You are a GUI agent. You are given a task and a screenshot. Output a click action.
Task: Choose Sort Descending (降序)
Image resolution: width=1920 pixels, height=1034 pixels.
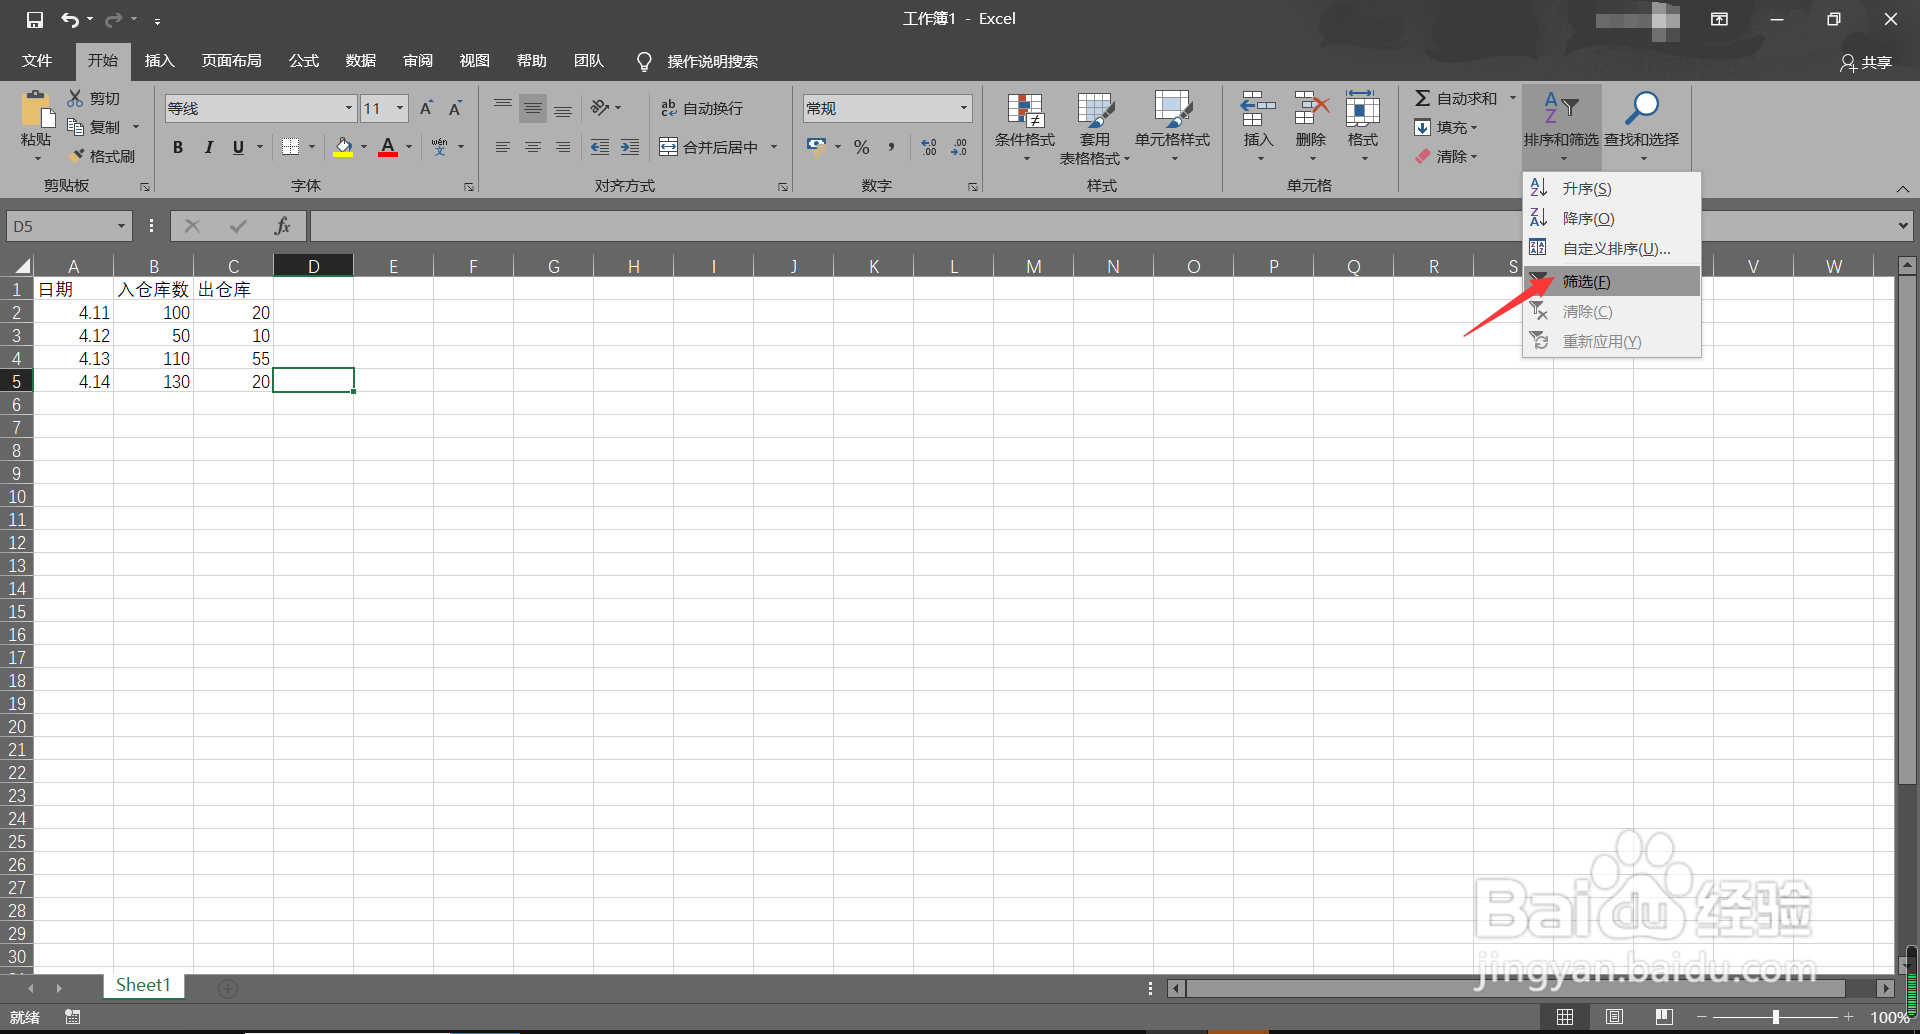[x=1612, y=219]
